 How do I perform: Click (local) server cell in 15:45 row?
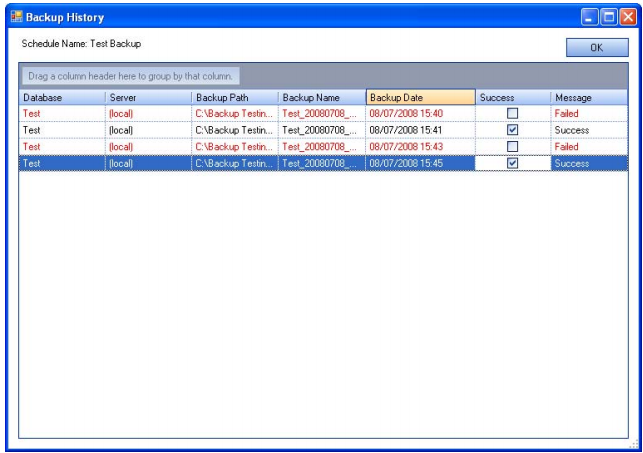[x=148, y=163]
